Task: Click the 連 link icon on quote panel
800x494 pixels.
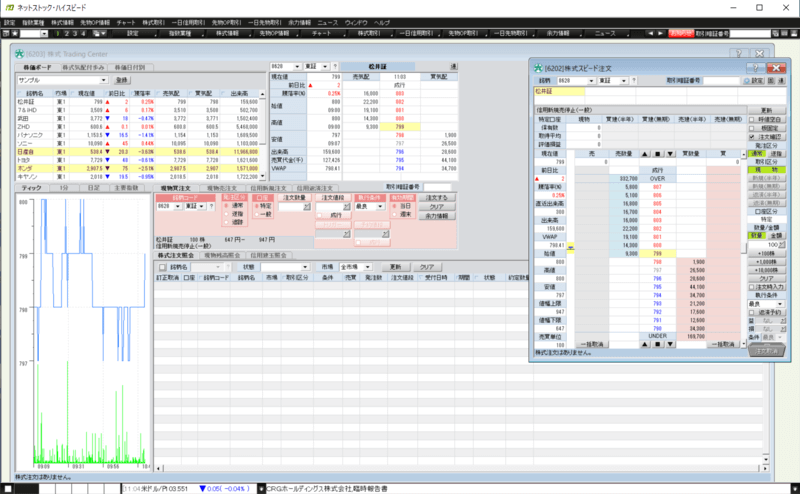Action: click(x=453, y=66)
